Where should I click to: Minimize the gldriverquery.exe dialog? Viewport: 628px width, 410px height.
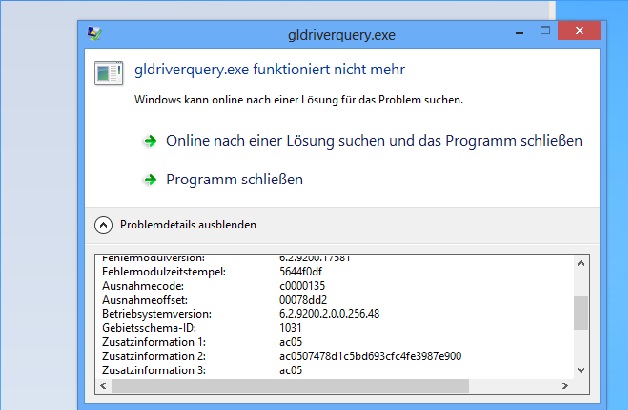pos(519,31)
